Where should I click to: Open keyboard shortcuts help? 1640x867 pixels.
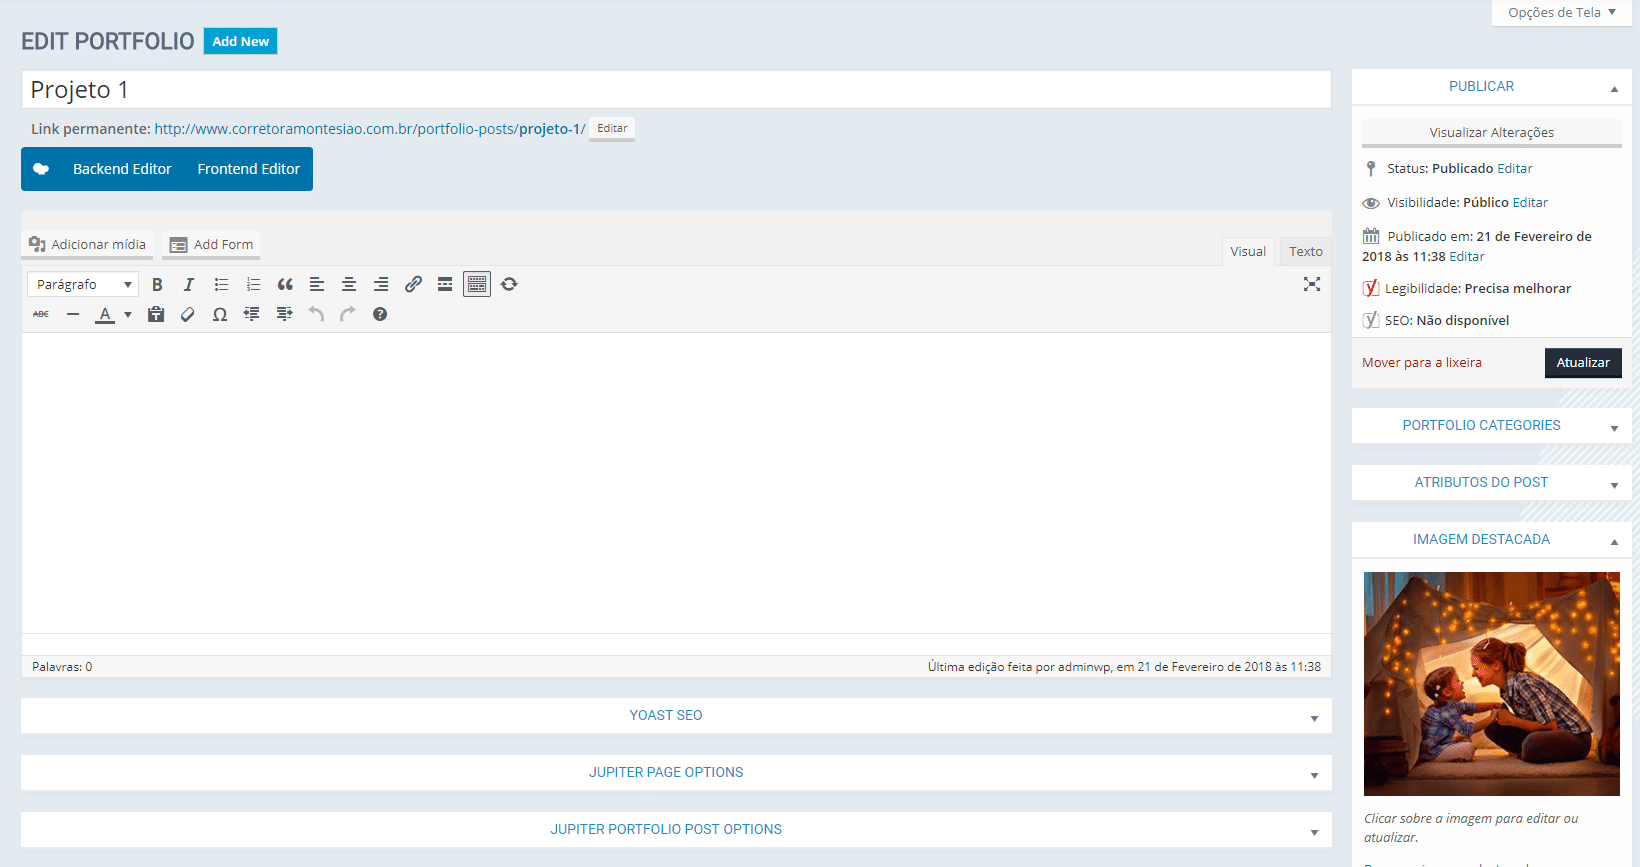[x=380, y=314]
